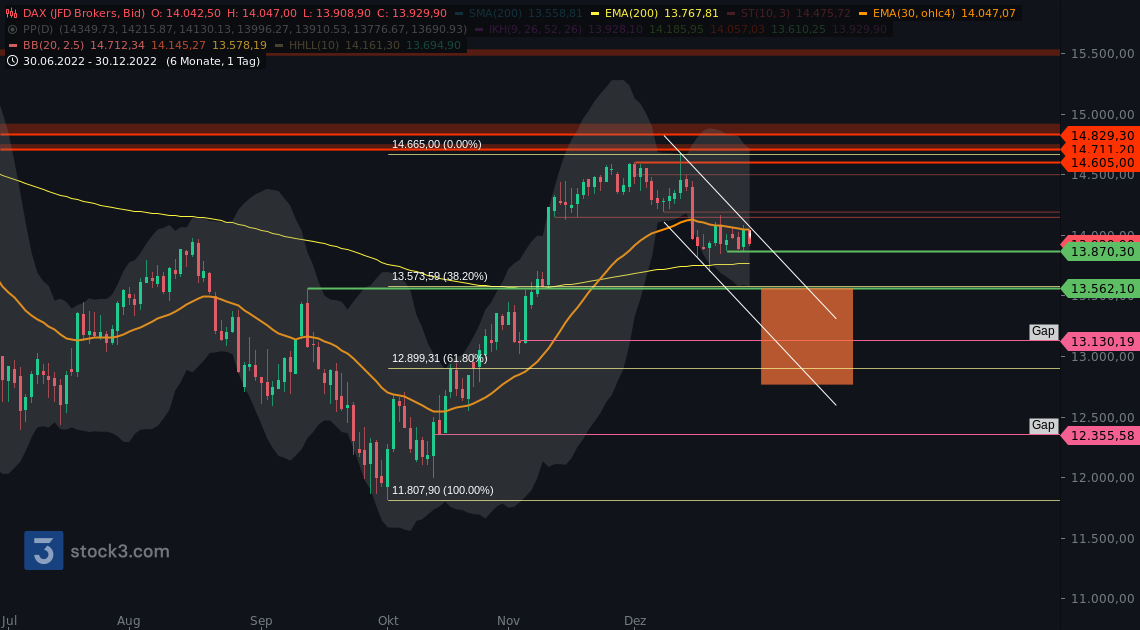Image resolution: width=1140 pixels, height=630 pixels.
Task: Click the 12.000,00 price axis label
Action: (1102, 477)
